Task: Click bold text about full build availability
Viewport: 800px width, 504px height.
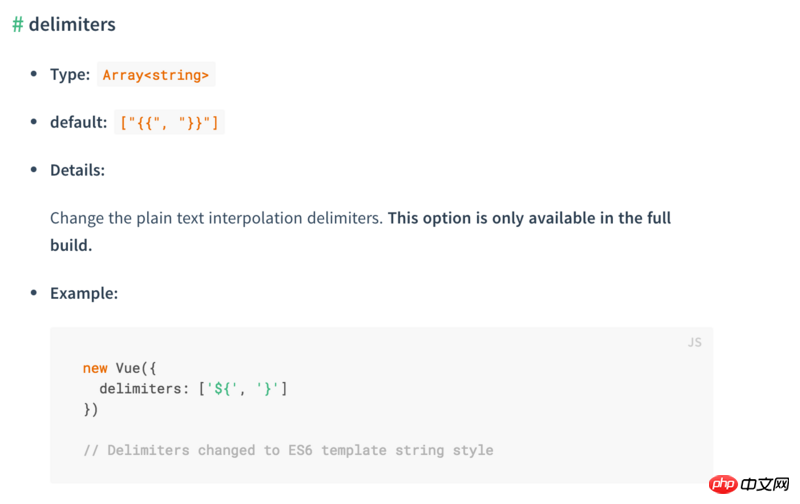Action: pyautogui.click(x=361, y=232)
